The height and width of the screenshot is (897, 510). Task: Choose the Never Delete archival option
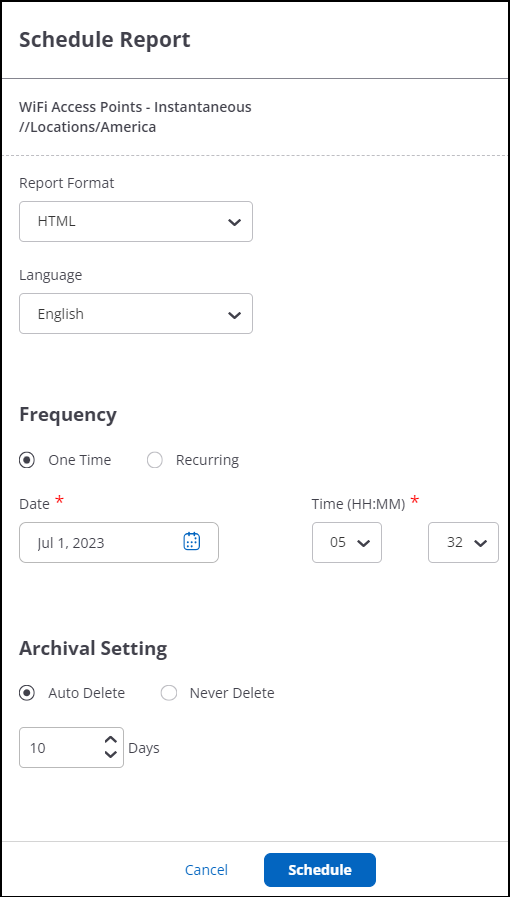click(x=169, y=693)
